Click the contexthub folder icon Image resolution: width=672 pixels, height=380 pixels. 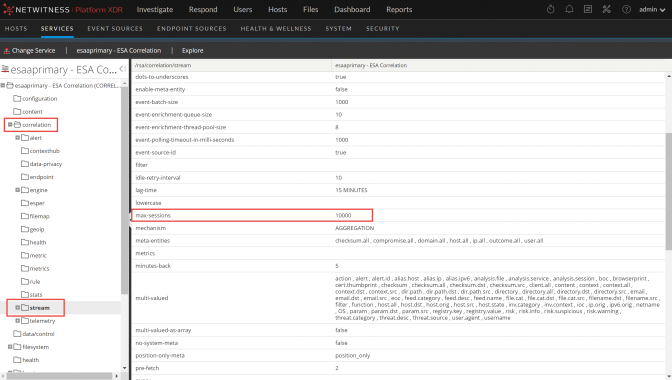tap(25, 151)
